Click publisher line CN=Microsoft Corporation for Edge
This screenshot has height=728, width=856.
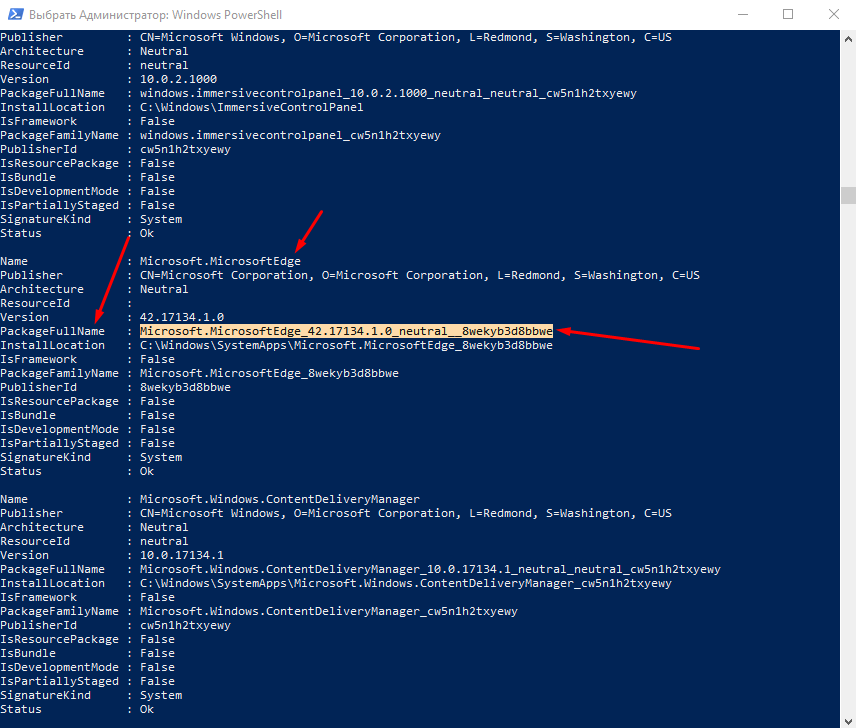point(419,275)
